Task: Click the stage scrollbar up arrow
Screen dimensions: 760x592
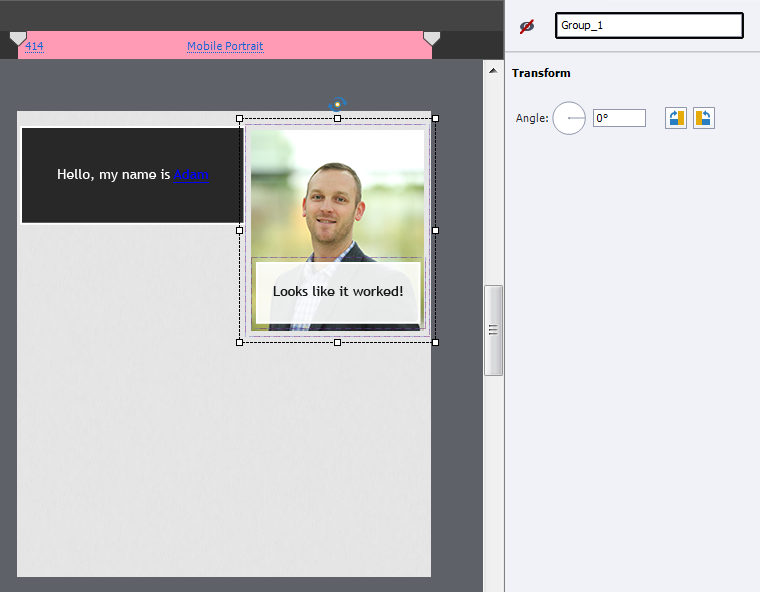Action: [493, 70]
